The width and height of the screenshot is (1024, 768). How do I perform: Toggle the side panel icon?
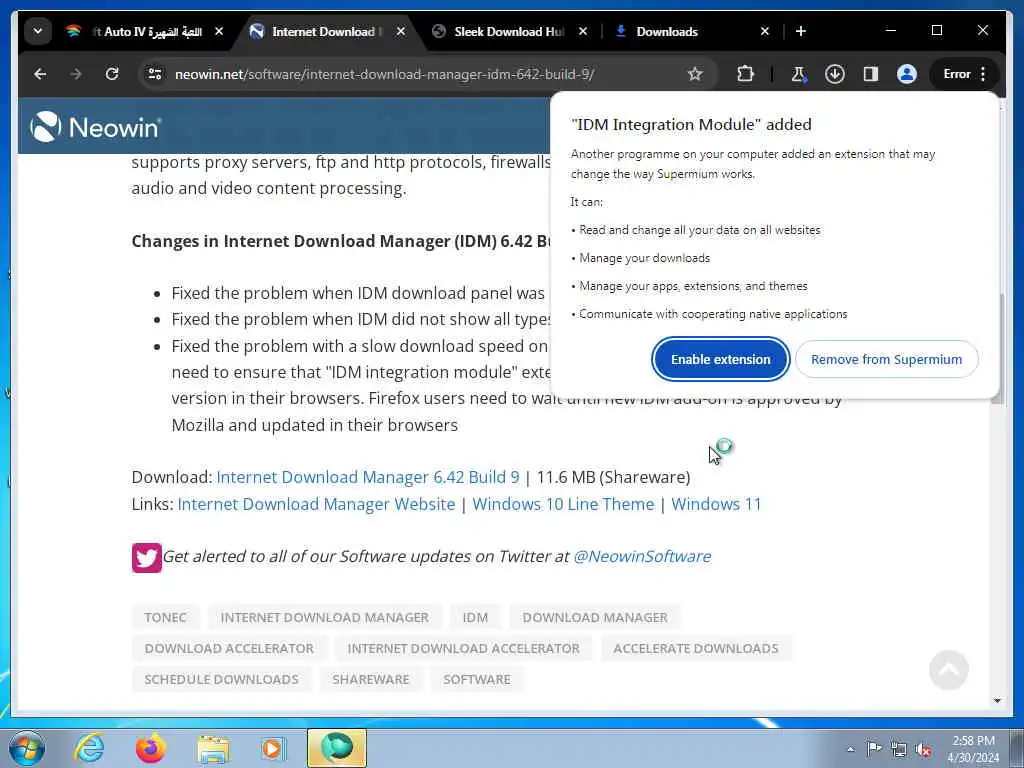871,74
